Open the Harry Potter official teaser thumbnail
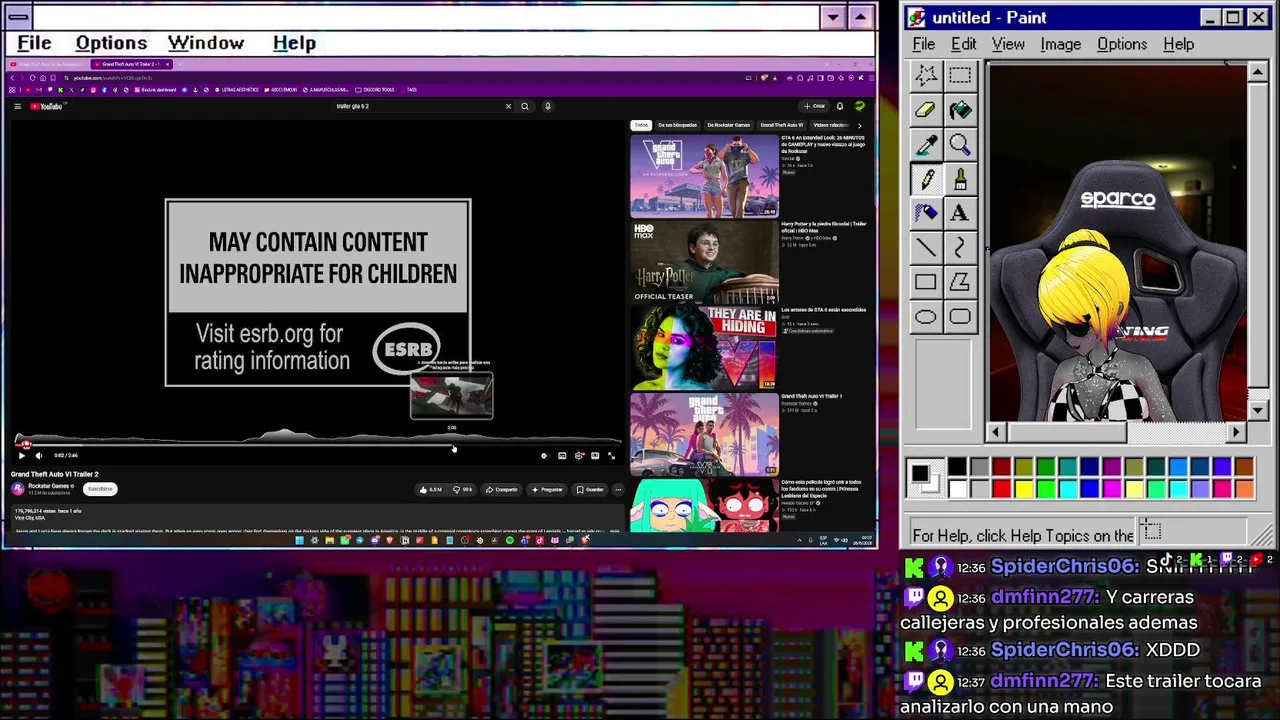Viewport: 1280px width, 720px height. [704, 262]
